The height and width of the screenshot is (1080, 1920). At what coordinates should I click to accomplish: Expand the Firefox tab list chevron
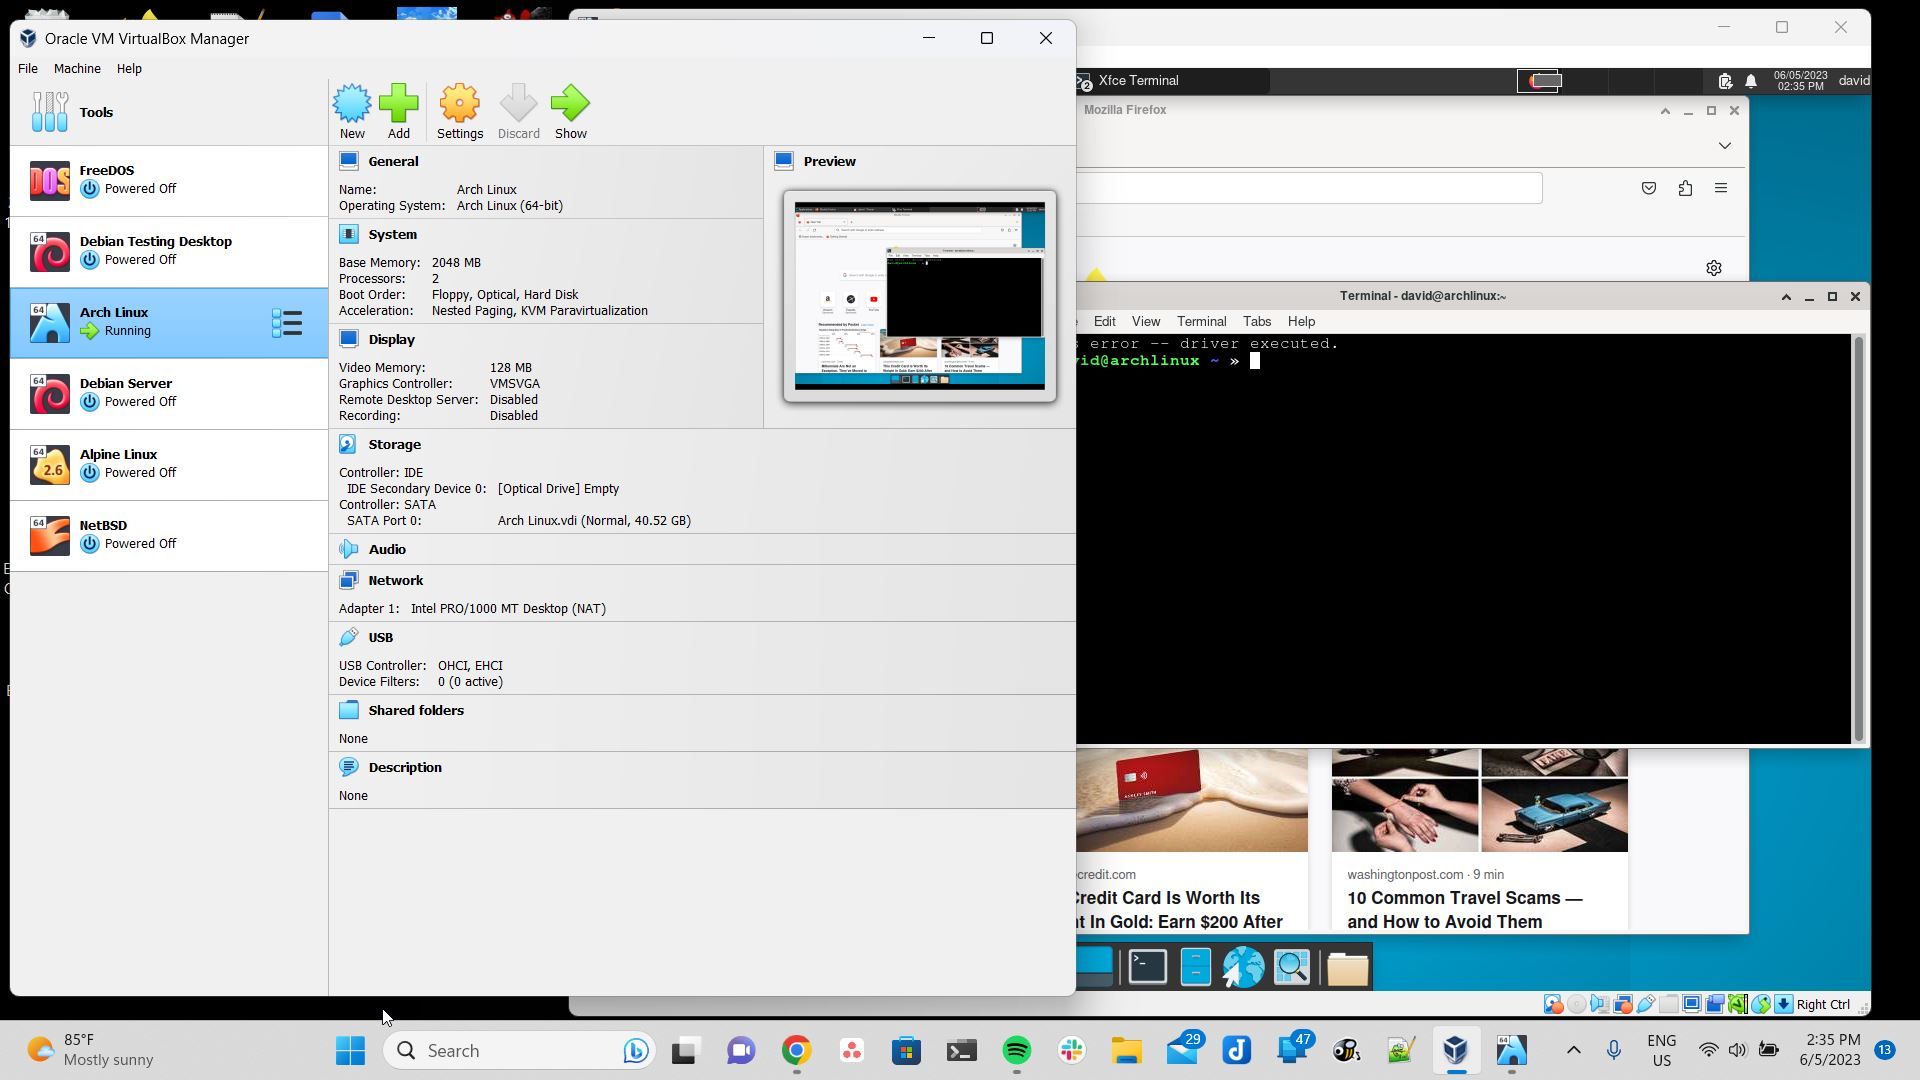point(1724,146)
